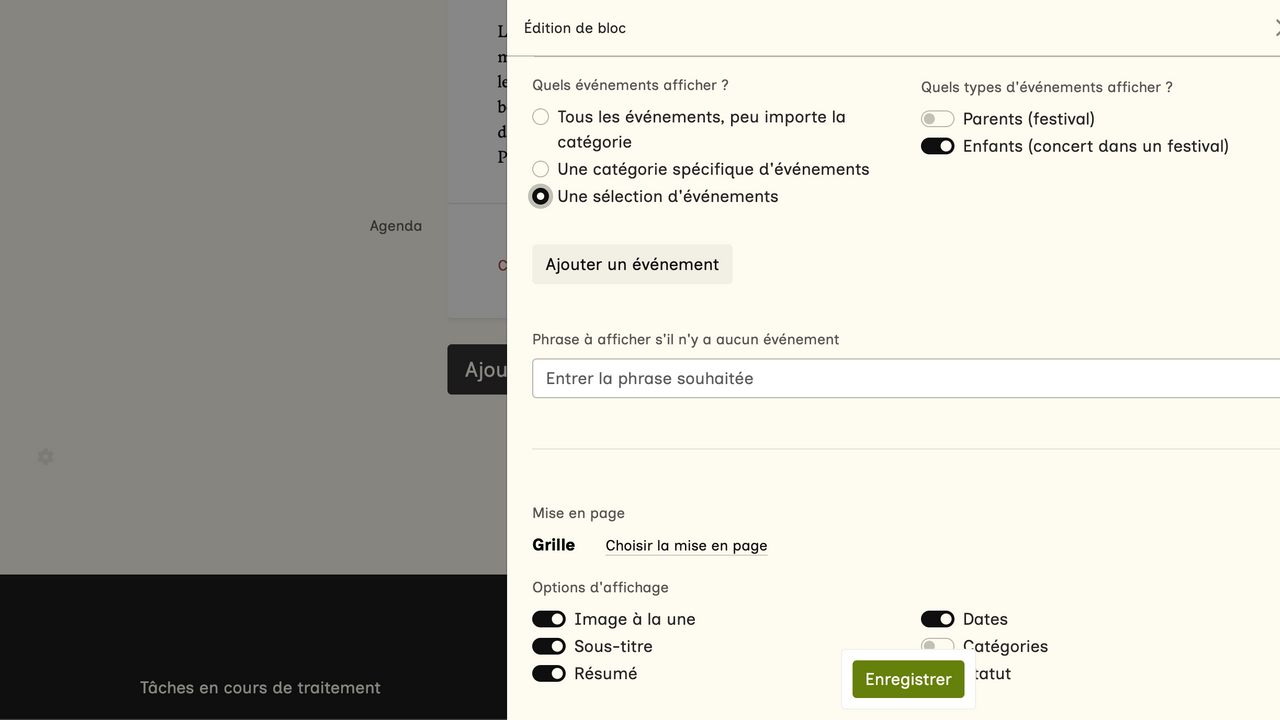Image resolution: width=1280 pixels, height=720 pixels.
Task: Enable the Parents (festival) toggle
Action: pyautogui.click(x=937, y=119)
